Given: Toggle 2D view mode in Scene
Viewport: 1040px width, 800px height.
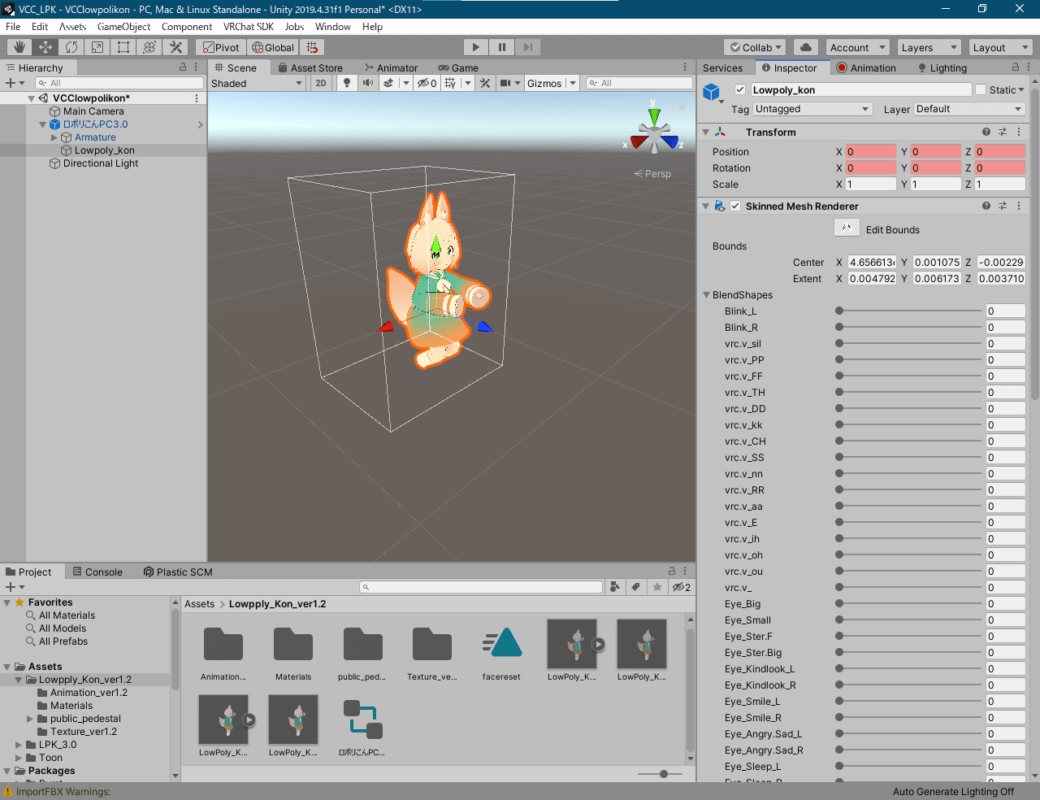Looking at the screenshot, I should [x=321, y=83].
